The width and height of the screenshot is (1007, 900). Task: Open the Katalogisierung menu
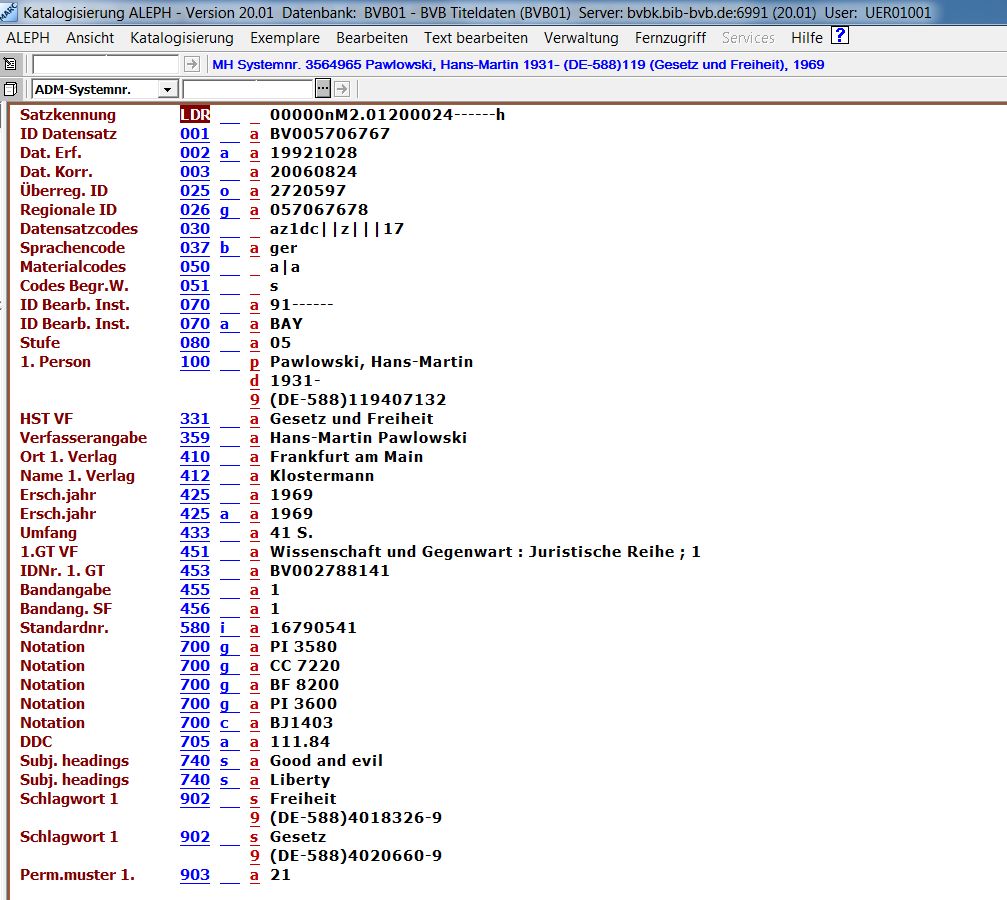click(182, 38)
